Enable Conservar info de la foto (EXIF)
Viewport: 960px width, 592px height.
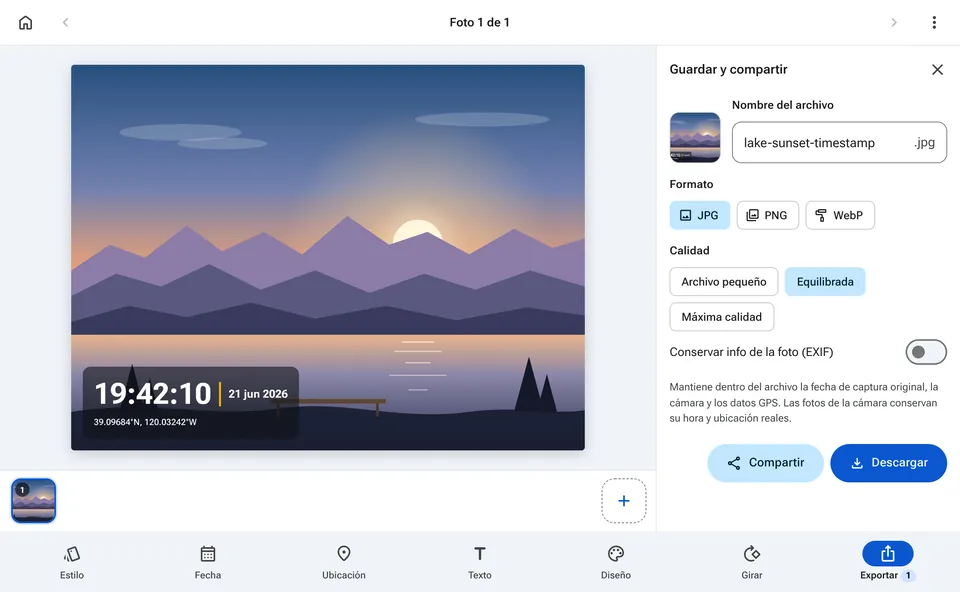point(926,352)
